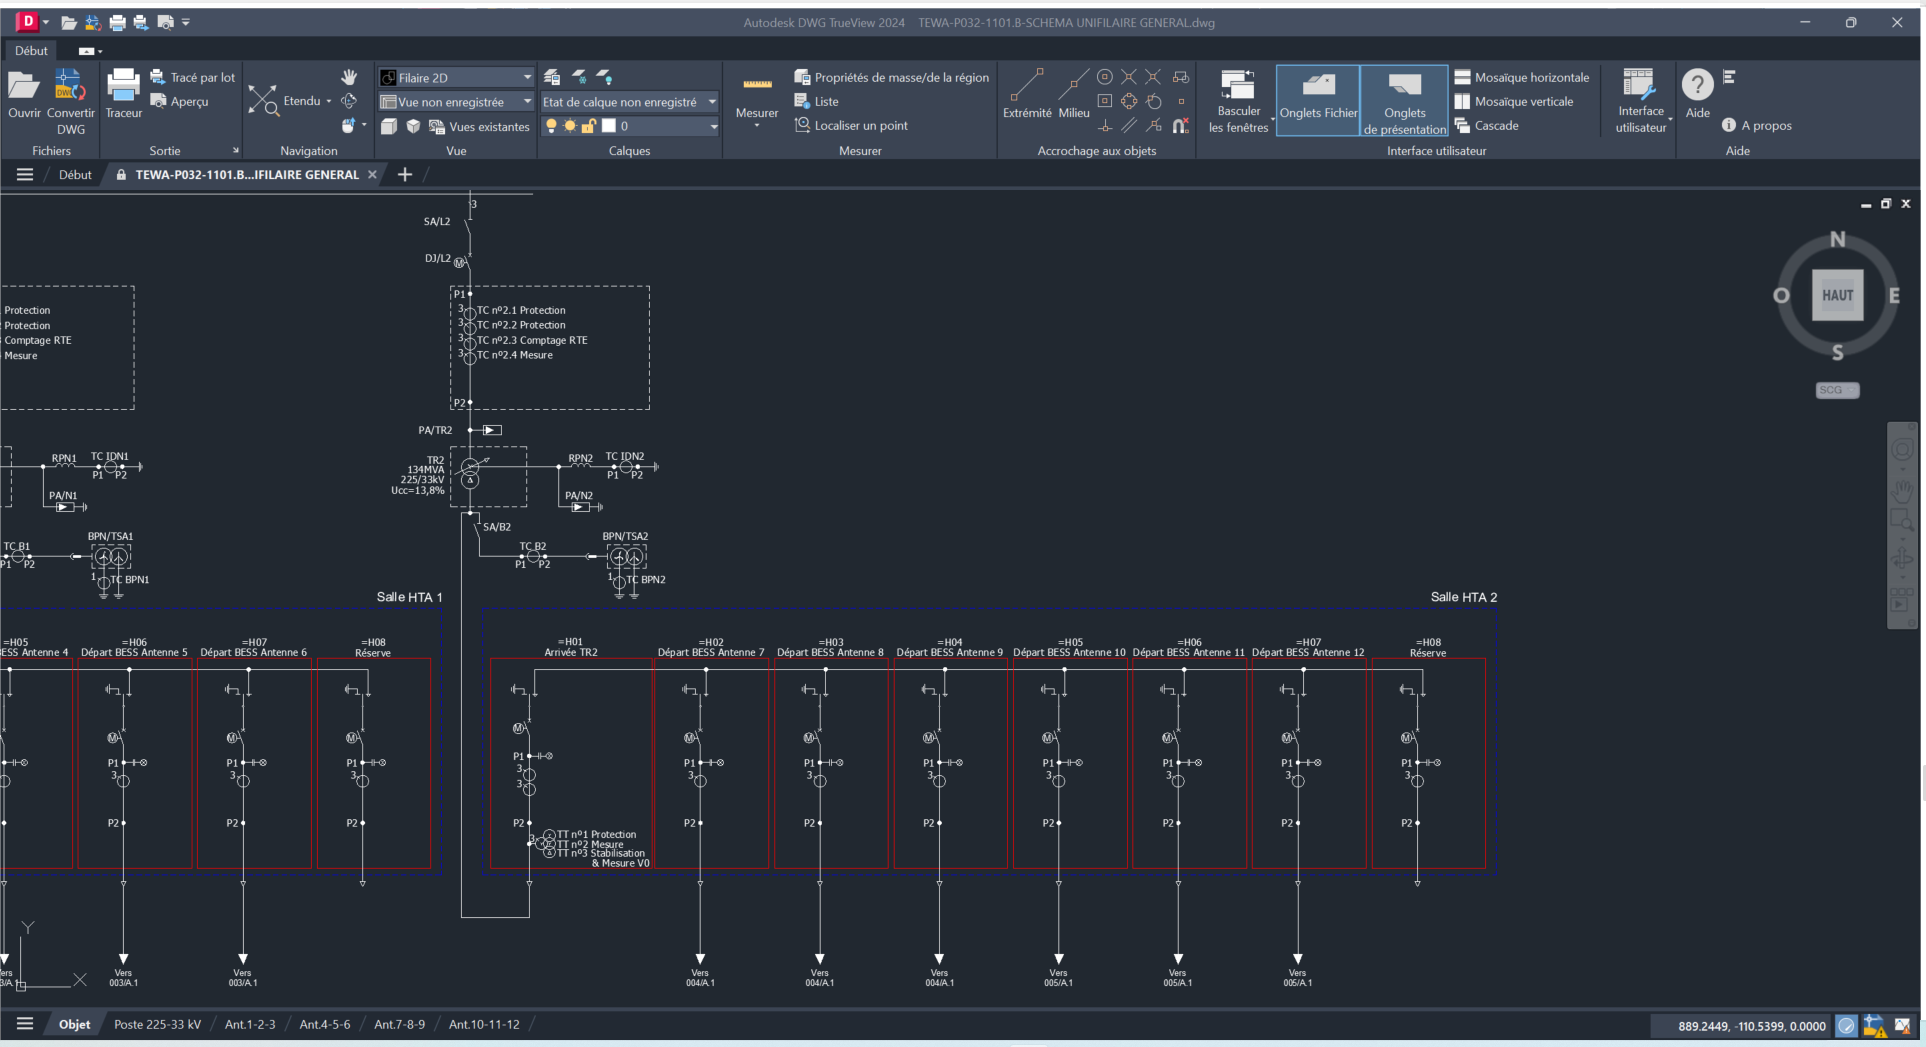The image size is (1926, 1047).
Task: Click the Aperçu (preview) icon
Action: click(x=159, y=101)
